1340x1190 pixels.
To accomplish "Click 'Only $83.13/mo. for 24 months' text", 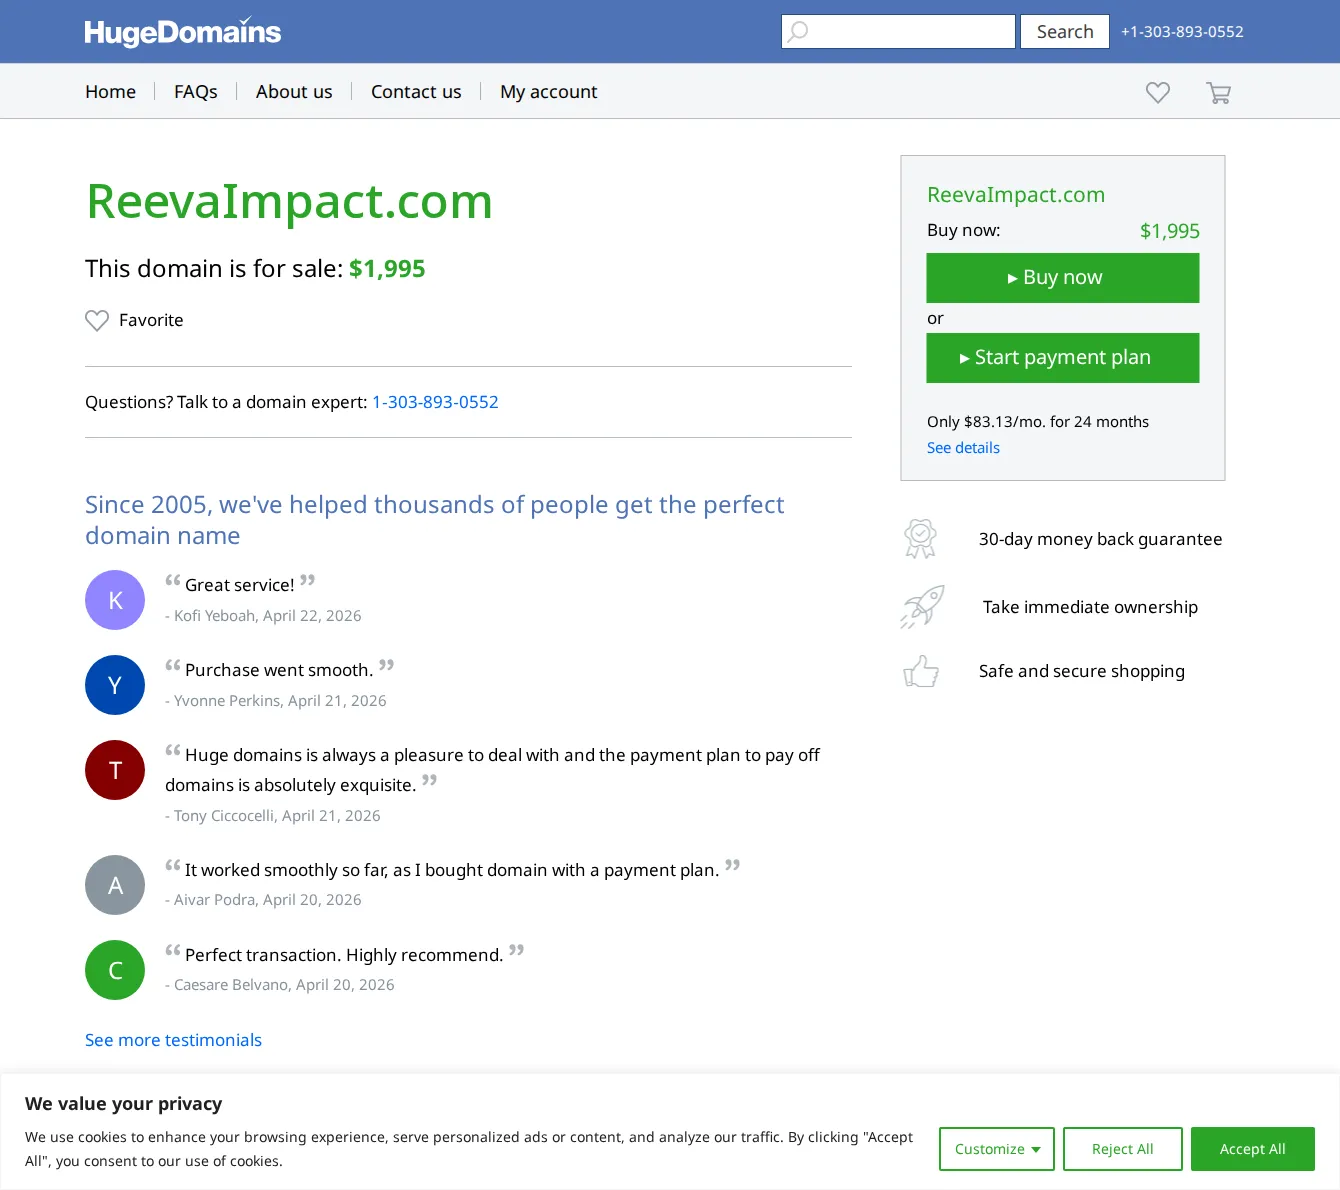I will [x=1038, y=422].
